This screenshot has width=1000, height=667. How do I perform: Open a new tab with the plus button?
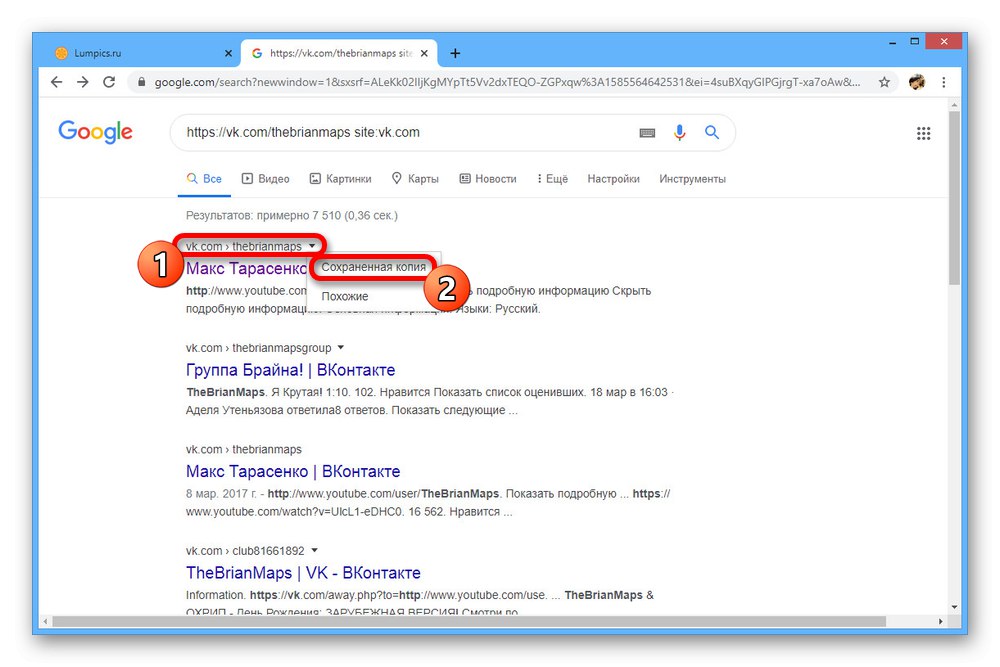(x=455, y=54)
